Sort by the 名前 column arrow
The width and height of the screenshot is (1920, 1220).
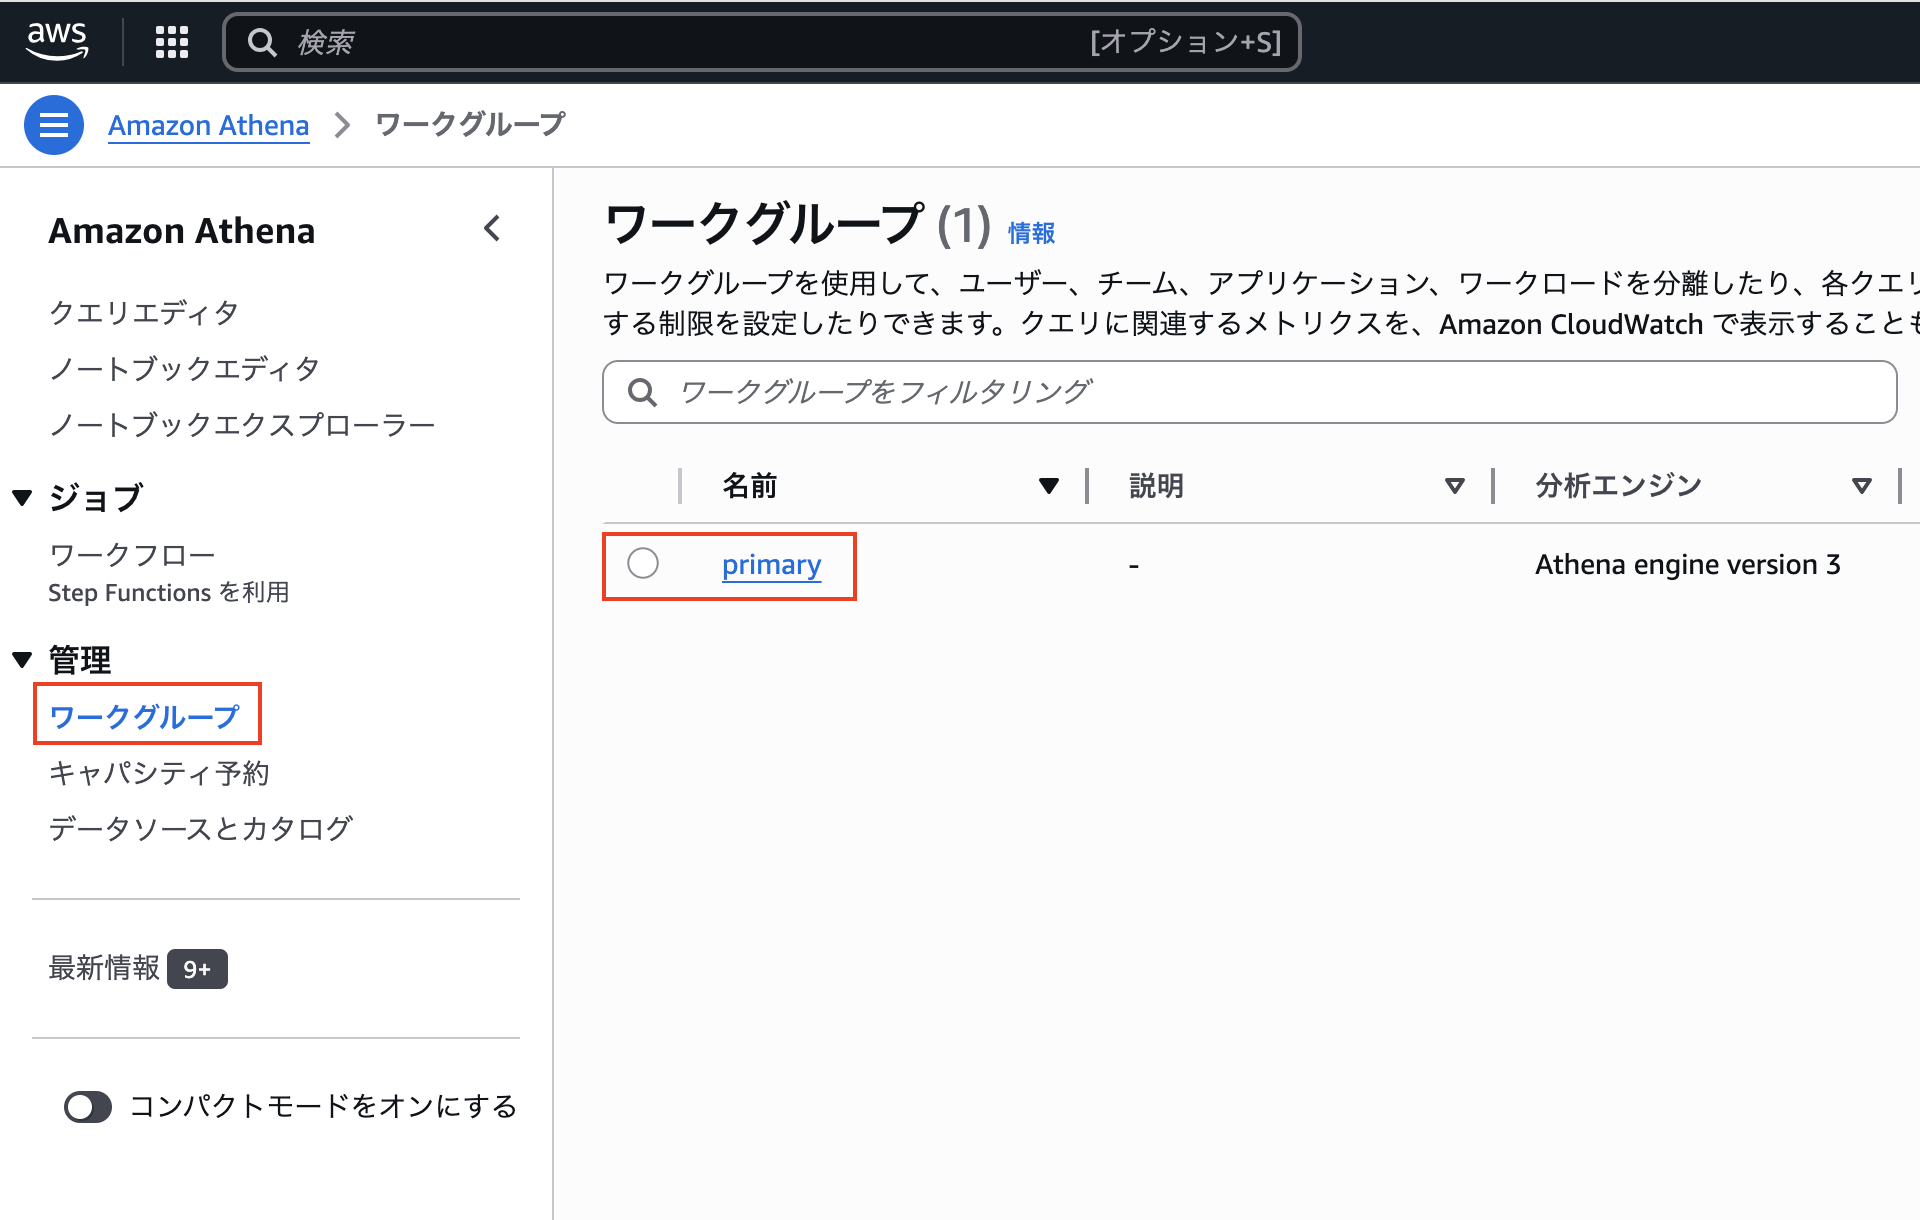(x=1048, y=486)
